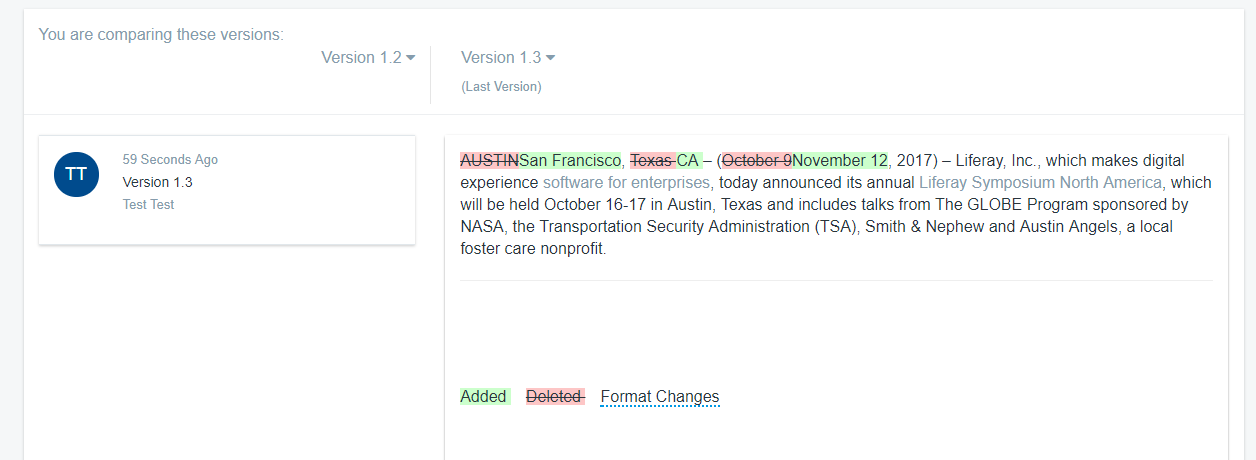Click the added CA highlight
Screen dimensions: 1256x460
coord(688,161)
